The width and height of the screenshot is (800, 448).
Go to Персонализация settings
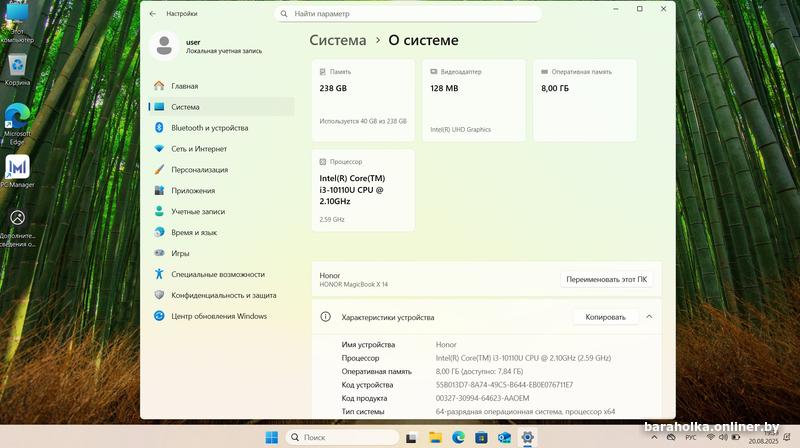pos(221,169)
